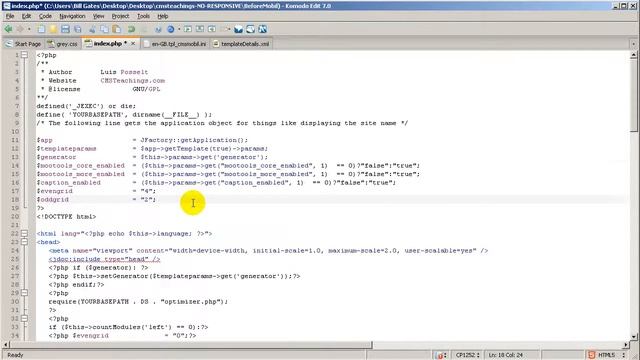Viewport: 640px width, 360px height.
Task: Click the require optimizer.php line
Action: pyautogui.click(x=138, y=302)
